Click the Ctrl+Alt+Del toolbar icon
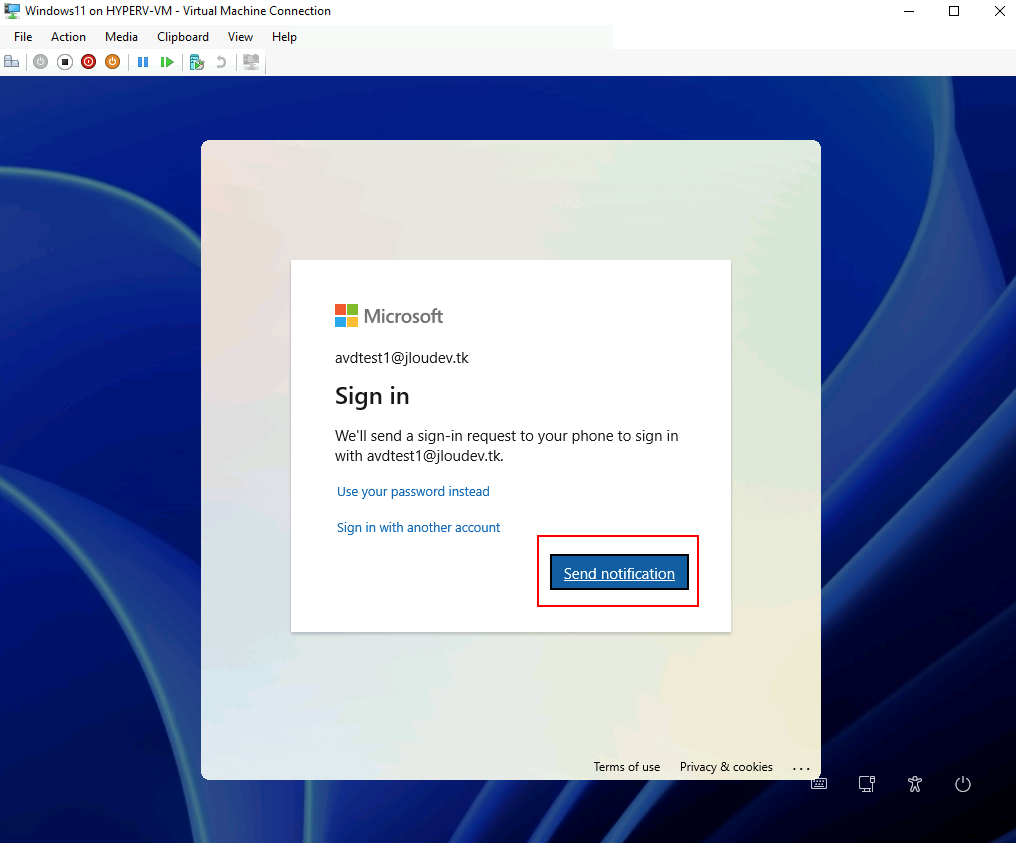This screenshot has height=843, width=1016. click(x=12, y=62)
